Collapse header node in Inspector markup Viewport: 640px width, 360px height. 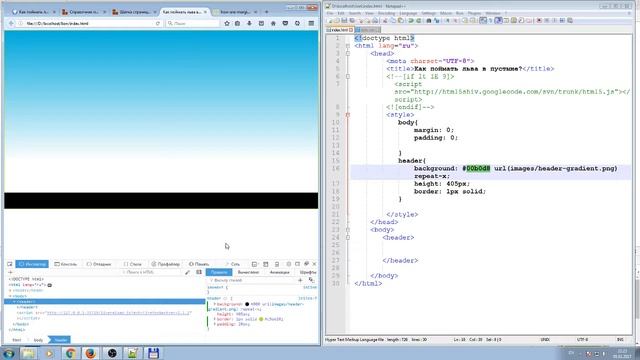[x=14, y=302]
